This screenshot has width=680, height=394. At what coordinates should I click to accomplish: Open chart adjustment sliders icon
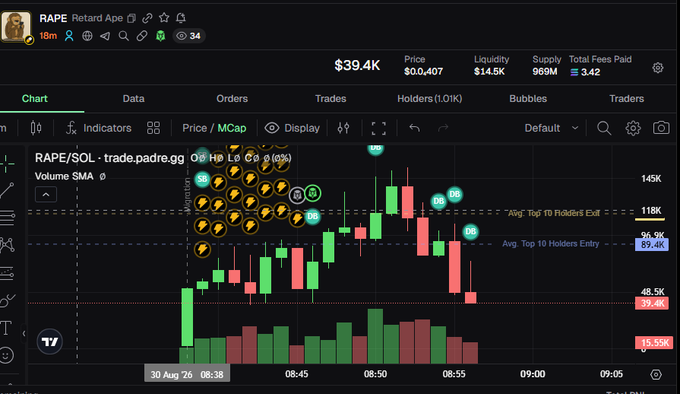(343, 128)
